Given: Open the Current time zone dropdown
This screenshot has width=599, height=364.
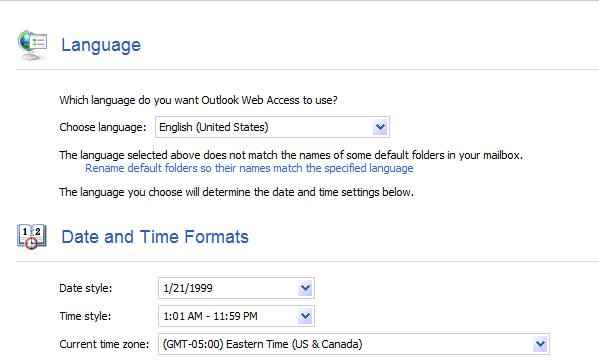Looking at the screenshot, I should tap(354, 344).
